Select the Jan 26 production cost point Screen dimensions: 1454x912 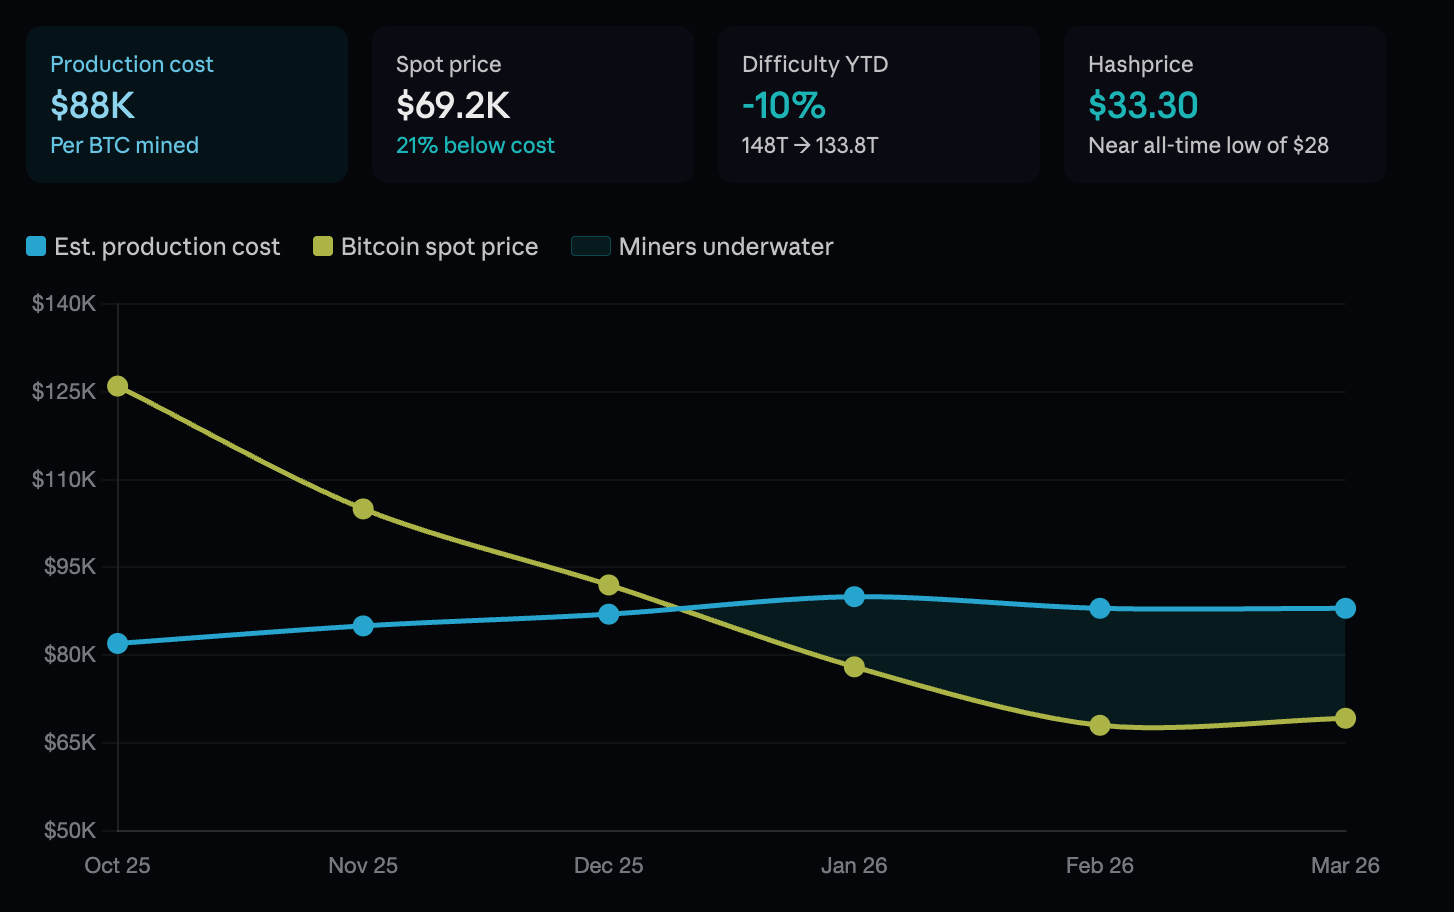pos(854,597)
